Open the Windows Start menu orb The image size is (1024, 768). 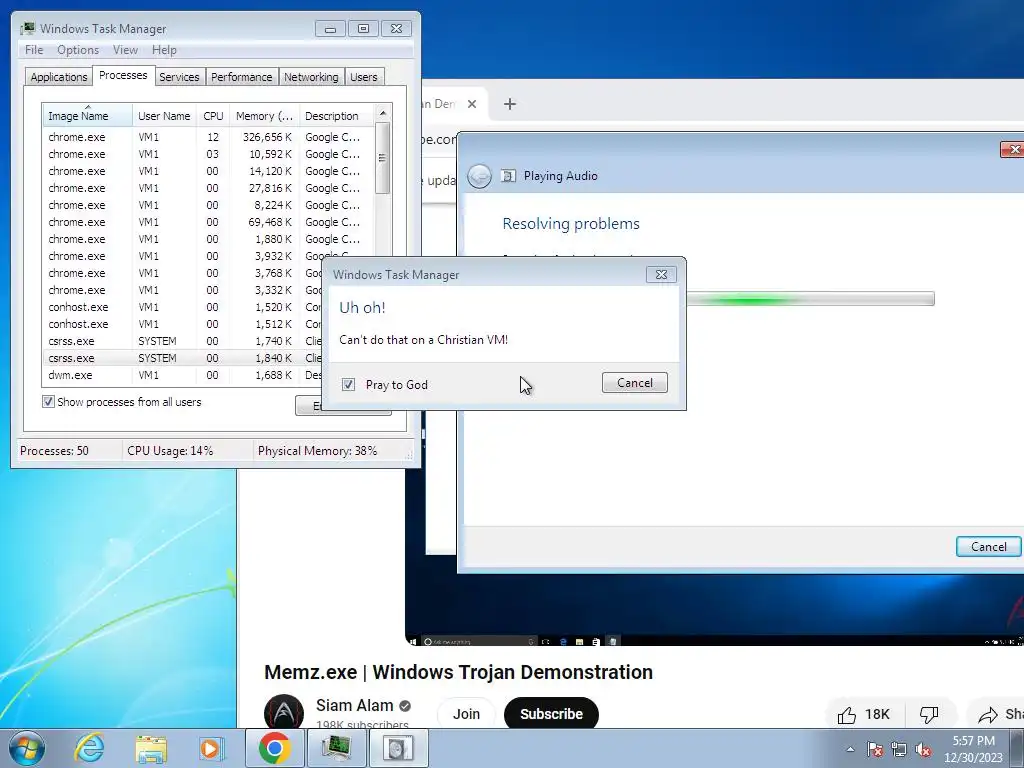click(x=27, y=748)
